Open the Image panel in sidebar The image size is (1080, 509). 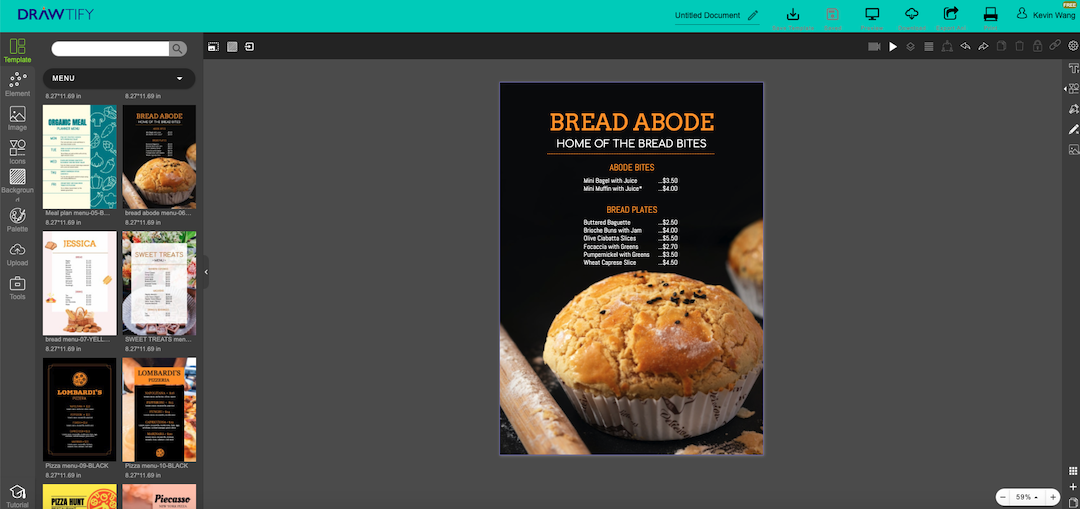[x=17, y=118]
